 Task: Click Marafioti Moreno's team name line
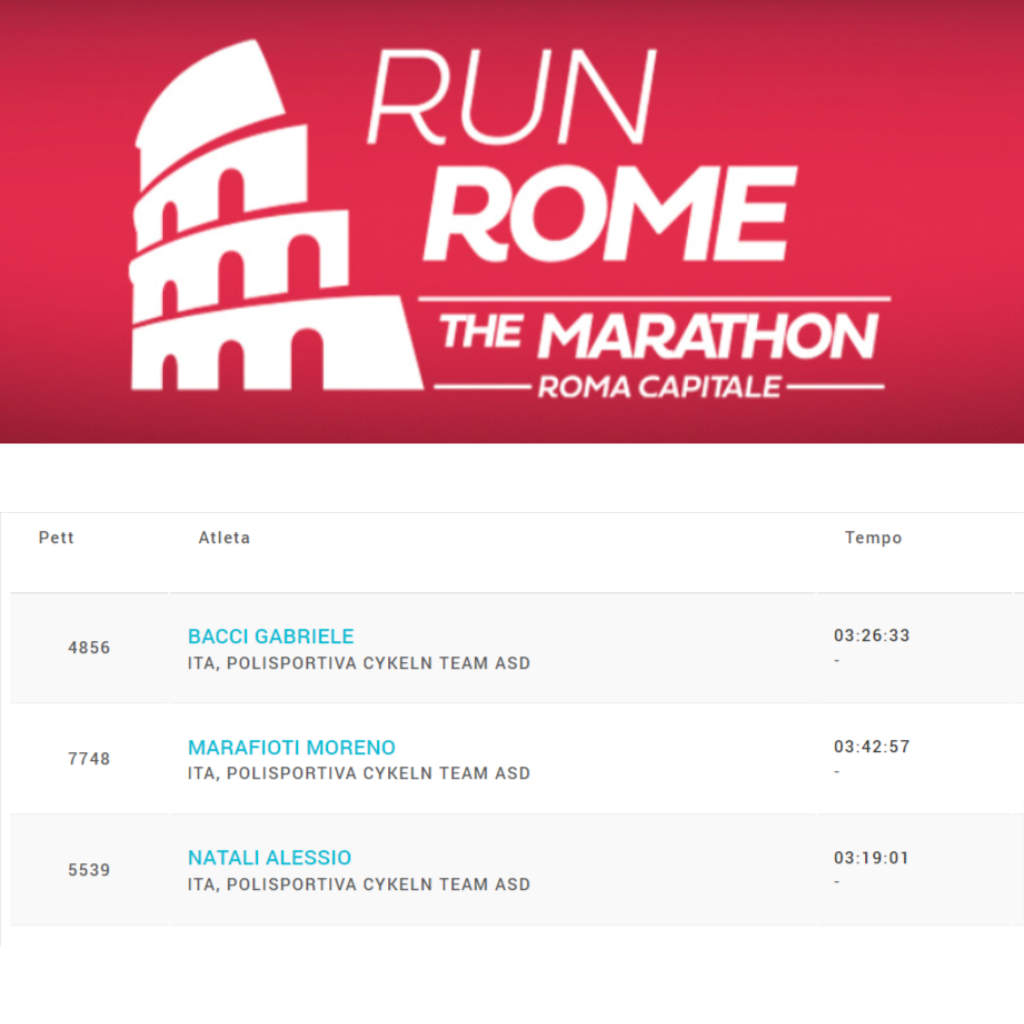359,773
